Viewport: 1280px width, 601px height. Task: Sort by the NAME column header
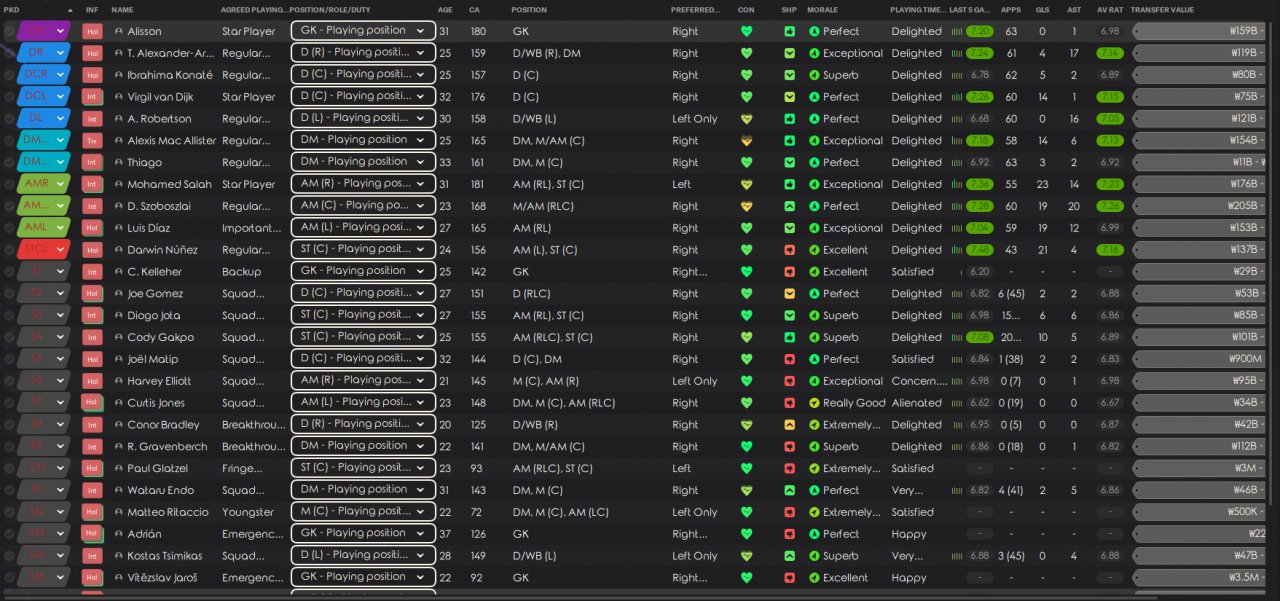click(122, 9)
